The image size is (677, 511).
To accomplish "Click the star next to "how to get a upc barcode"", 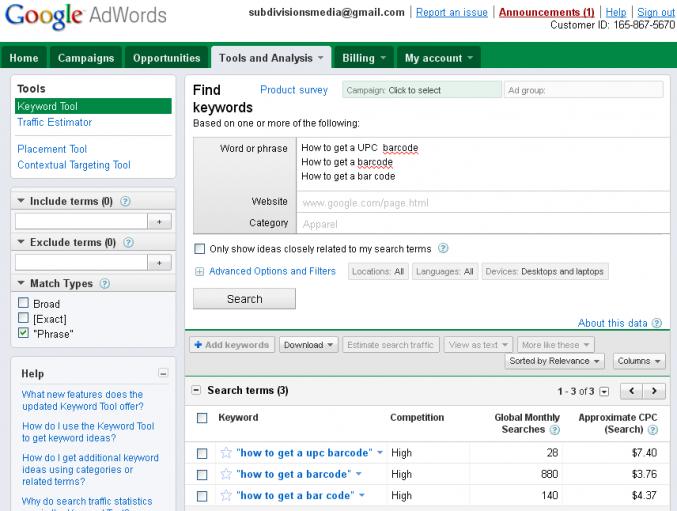I will point(226,453).
